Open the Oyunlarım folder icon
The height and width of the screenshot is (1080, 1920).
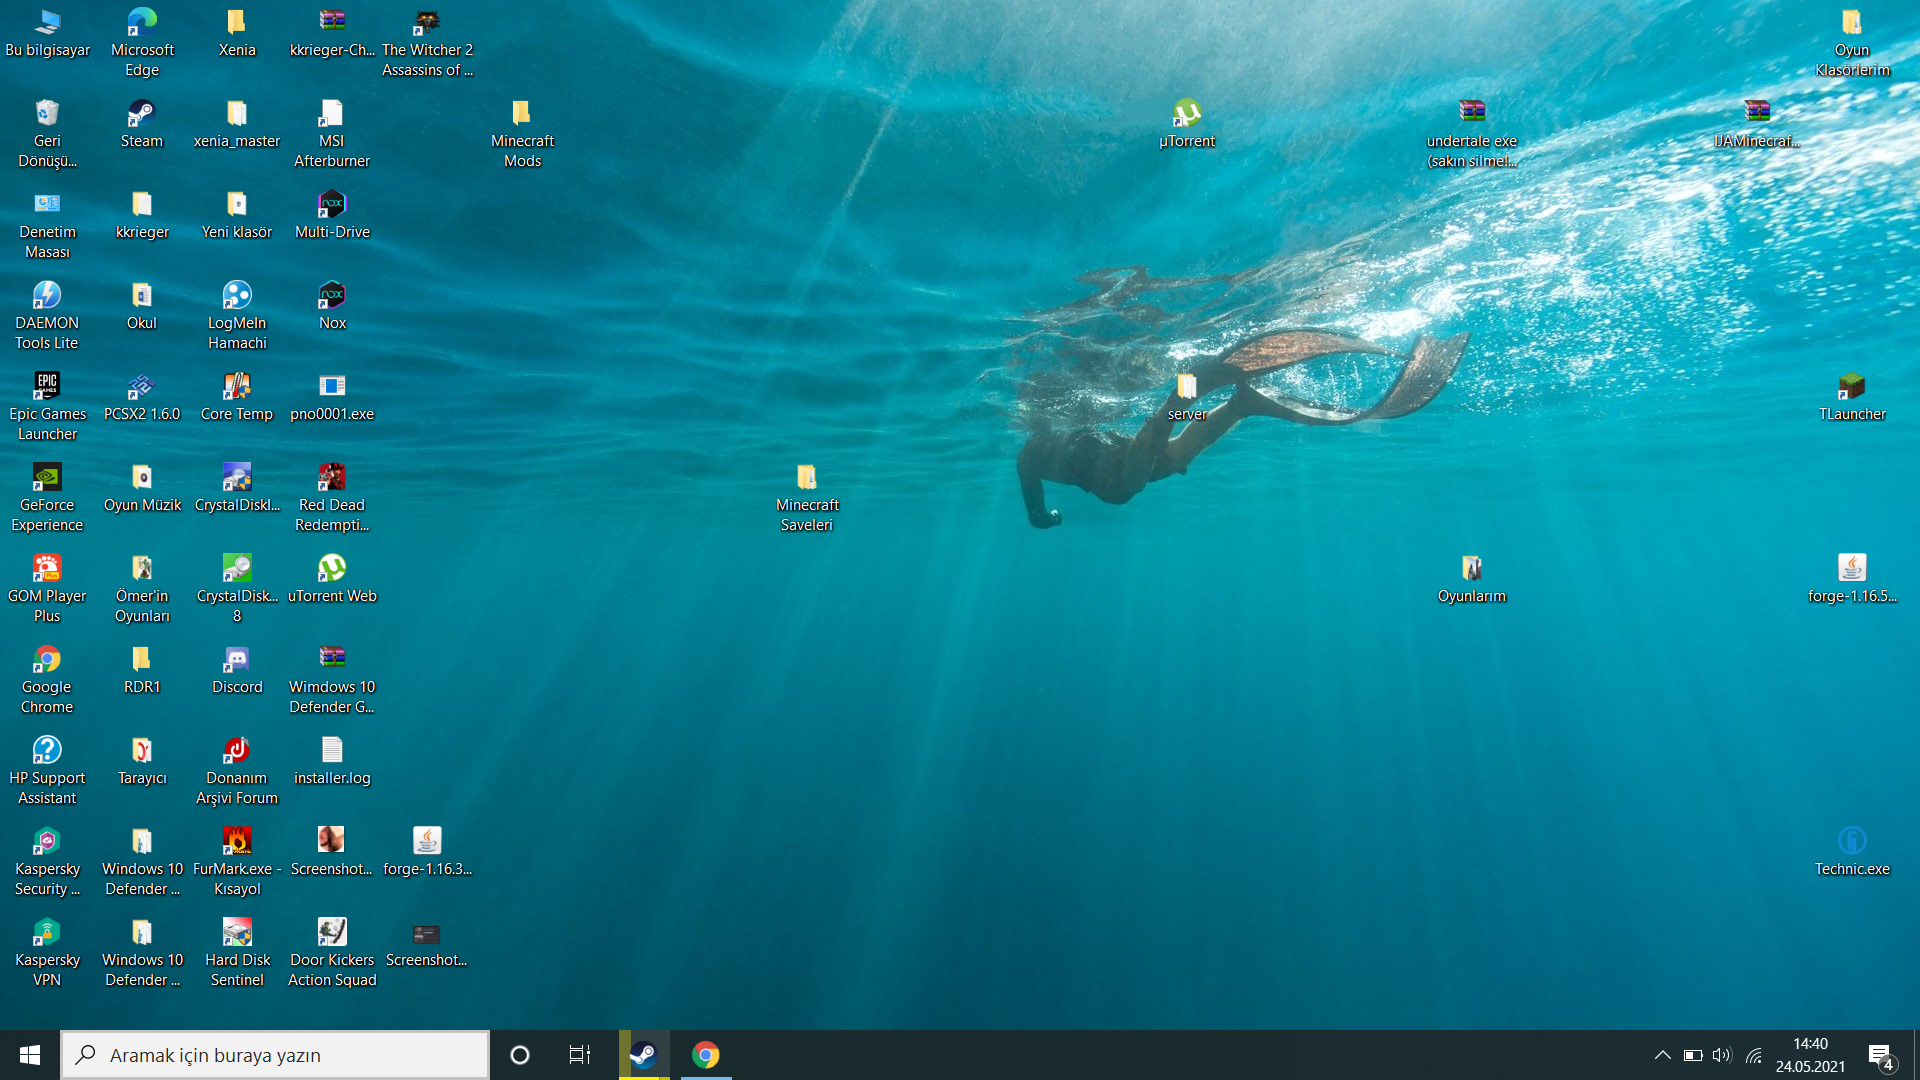click(1472, 579)
